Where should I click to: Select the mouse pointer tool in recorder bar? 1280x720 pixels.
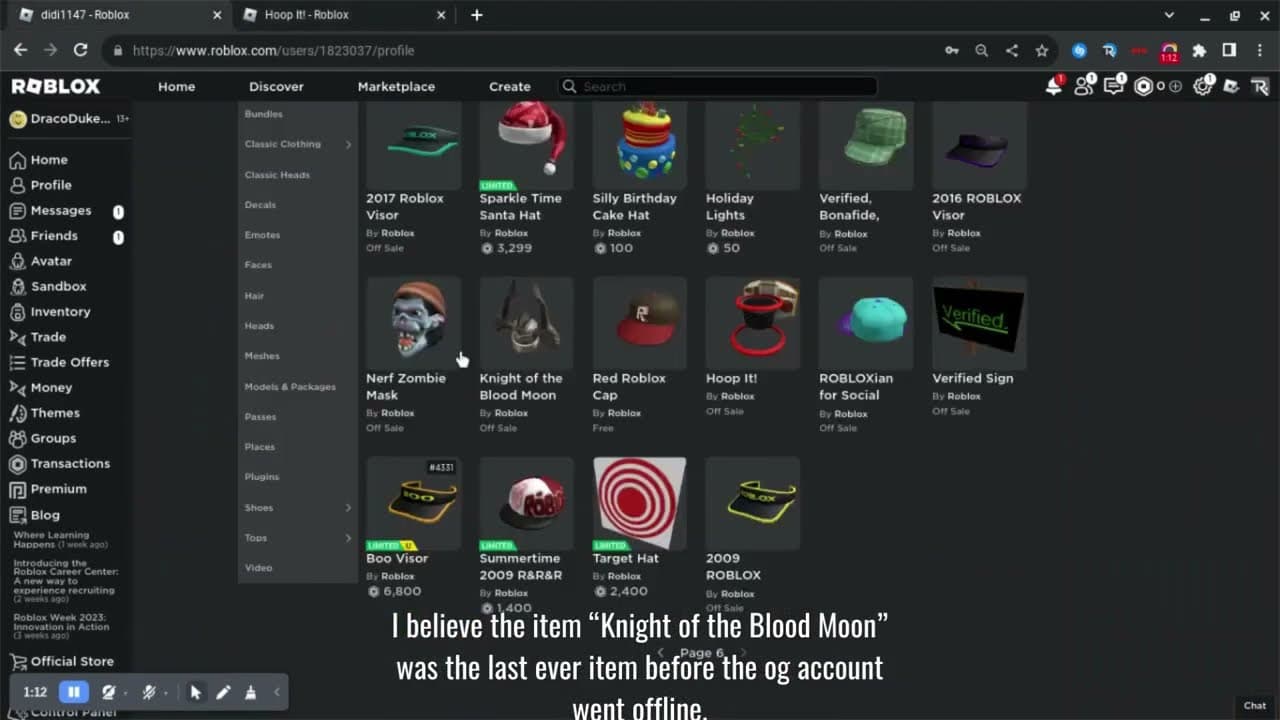196,692
